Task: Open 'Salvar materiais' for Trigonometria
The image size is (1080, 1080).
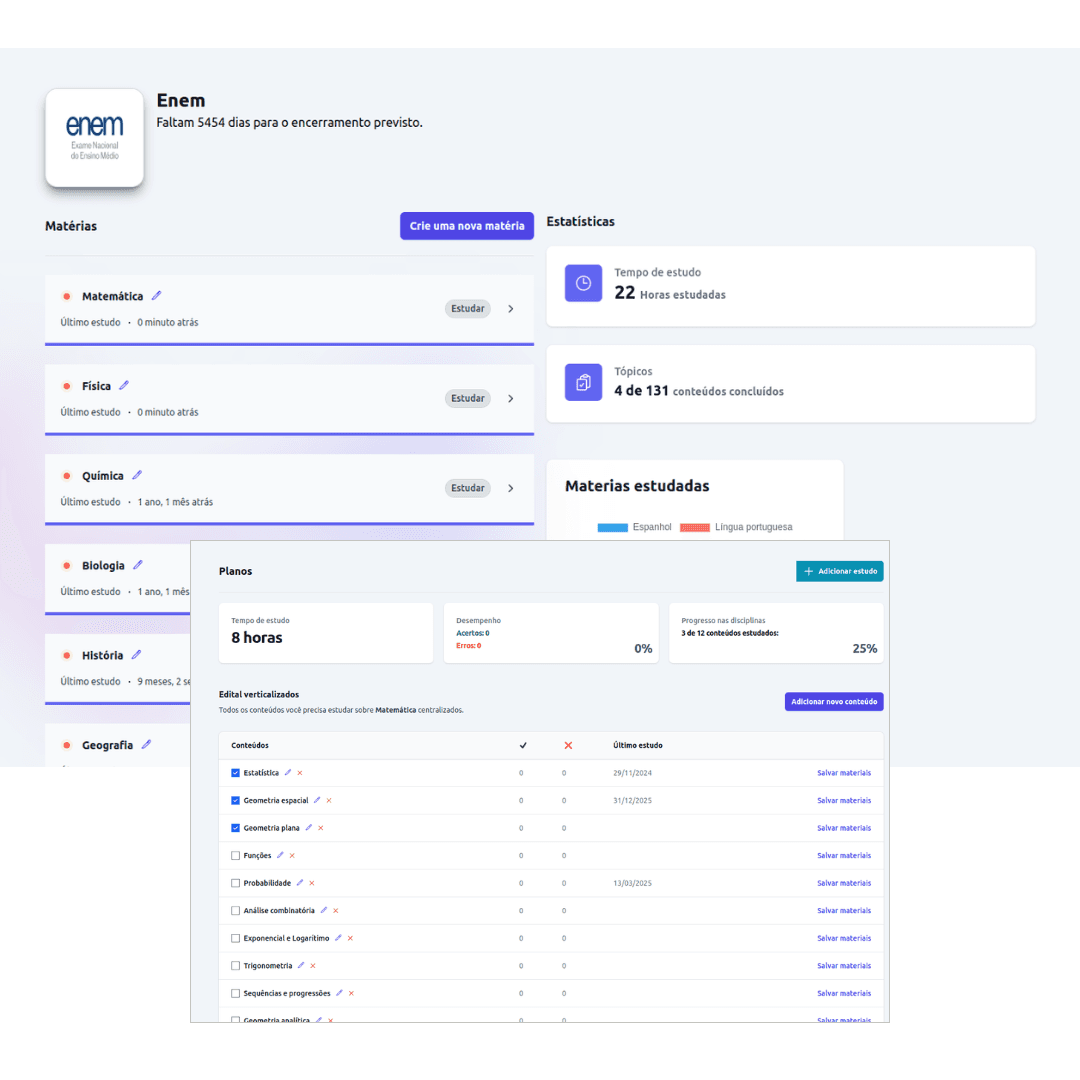Action: point(844,966)
